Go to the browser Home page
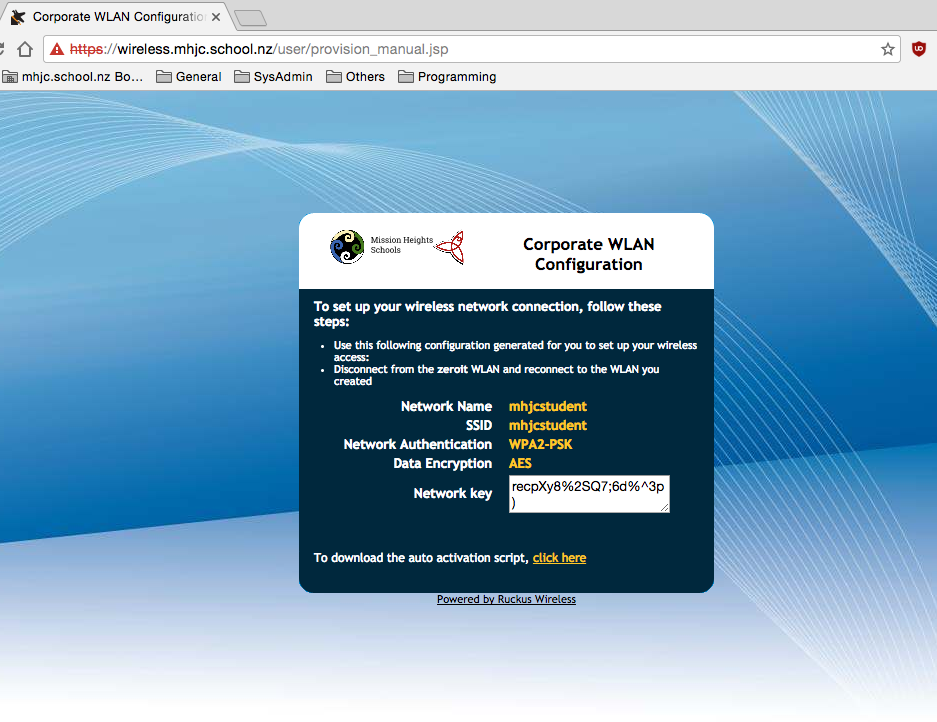Viewport: 937px width, 722px height. click(x=25, y=49)
